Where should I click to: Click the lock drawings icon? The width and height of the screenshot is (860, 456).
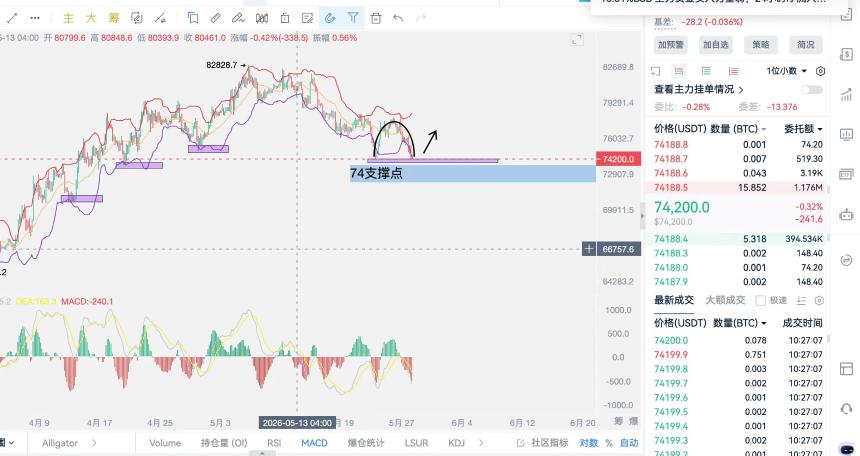pyautogui.click(x=285, y=18)
